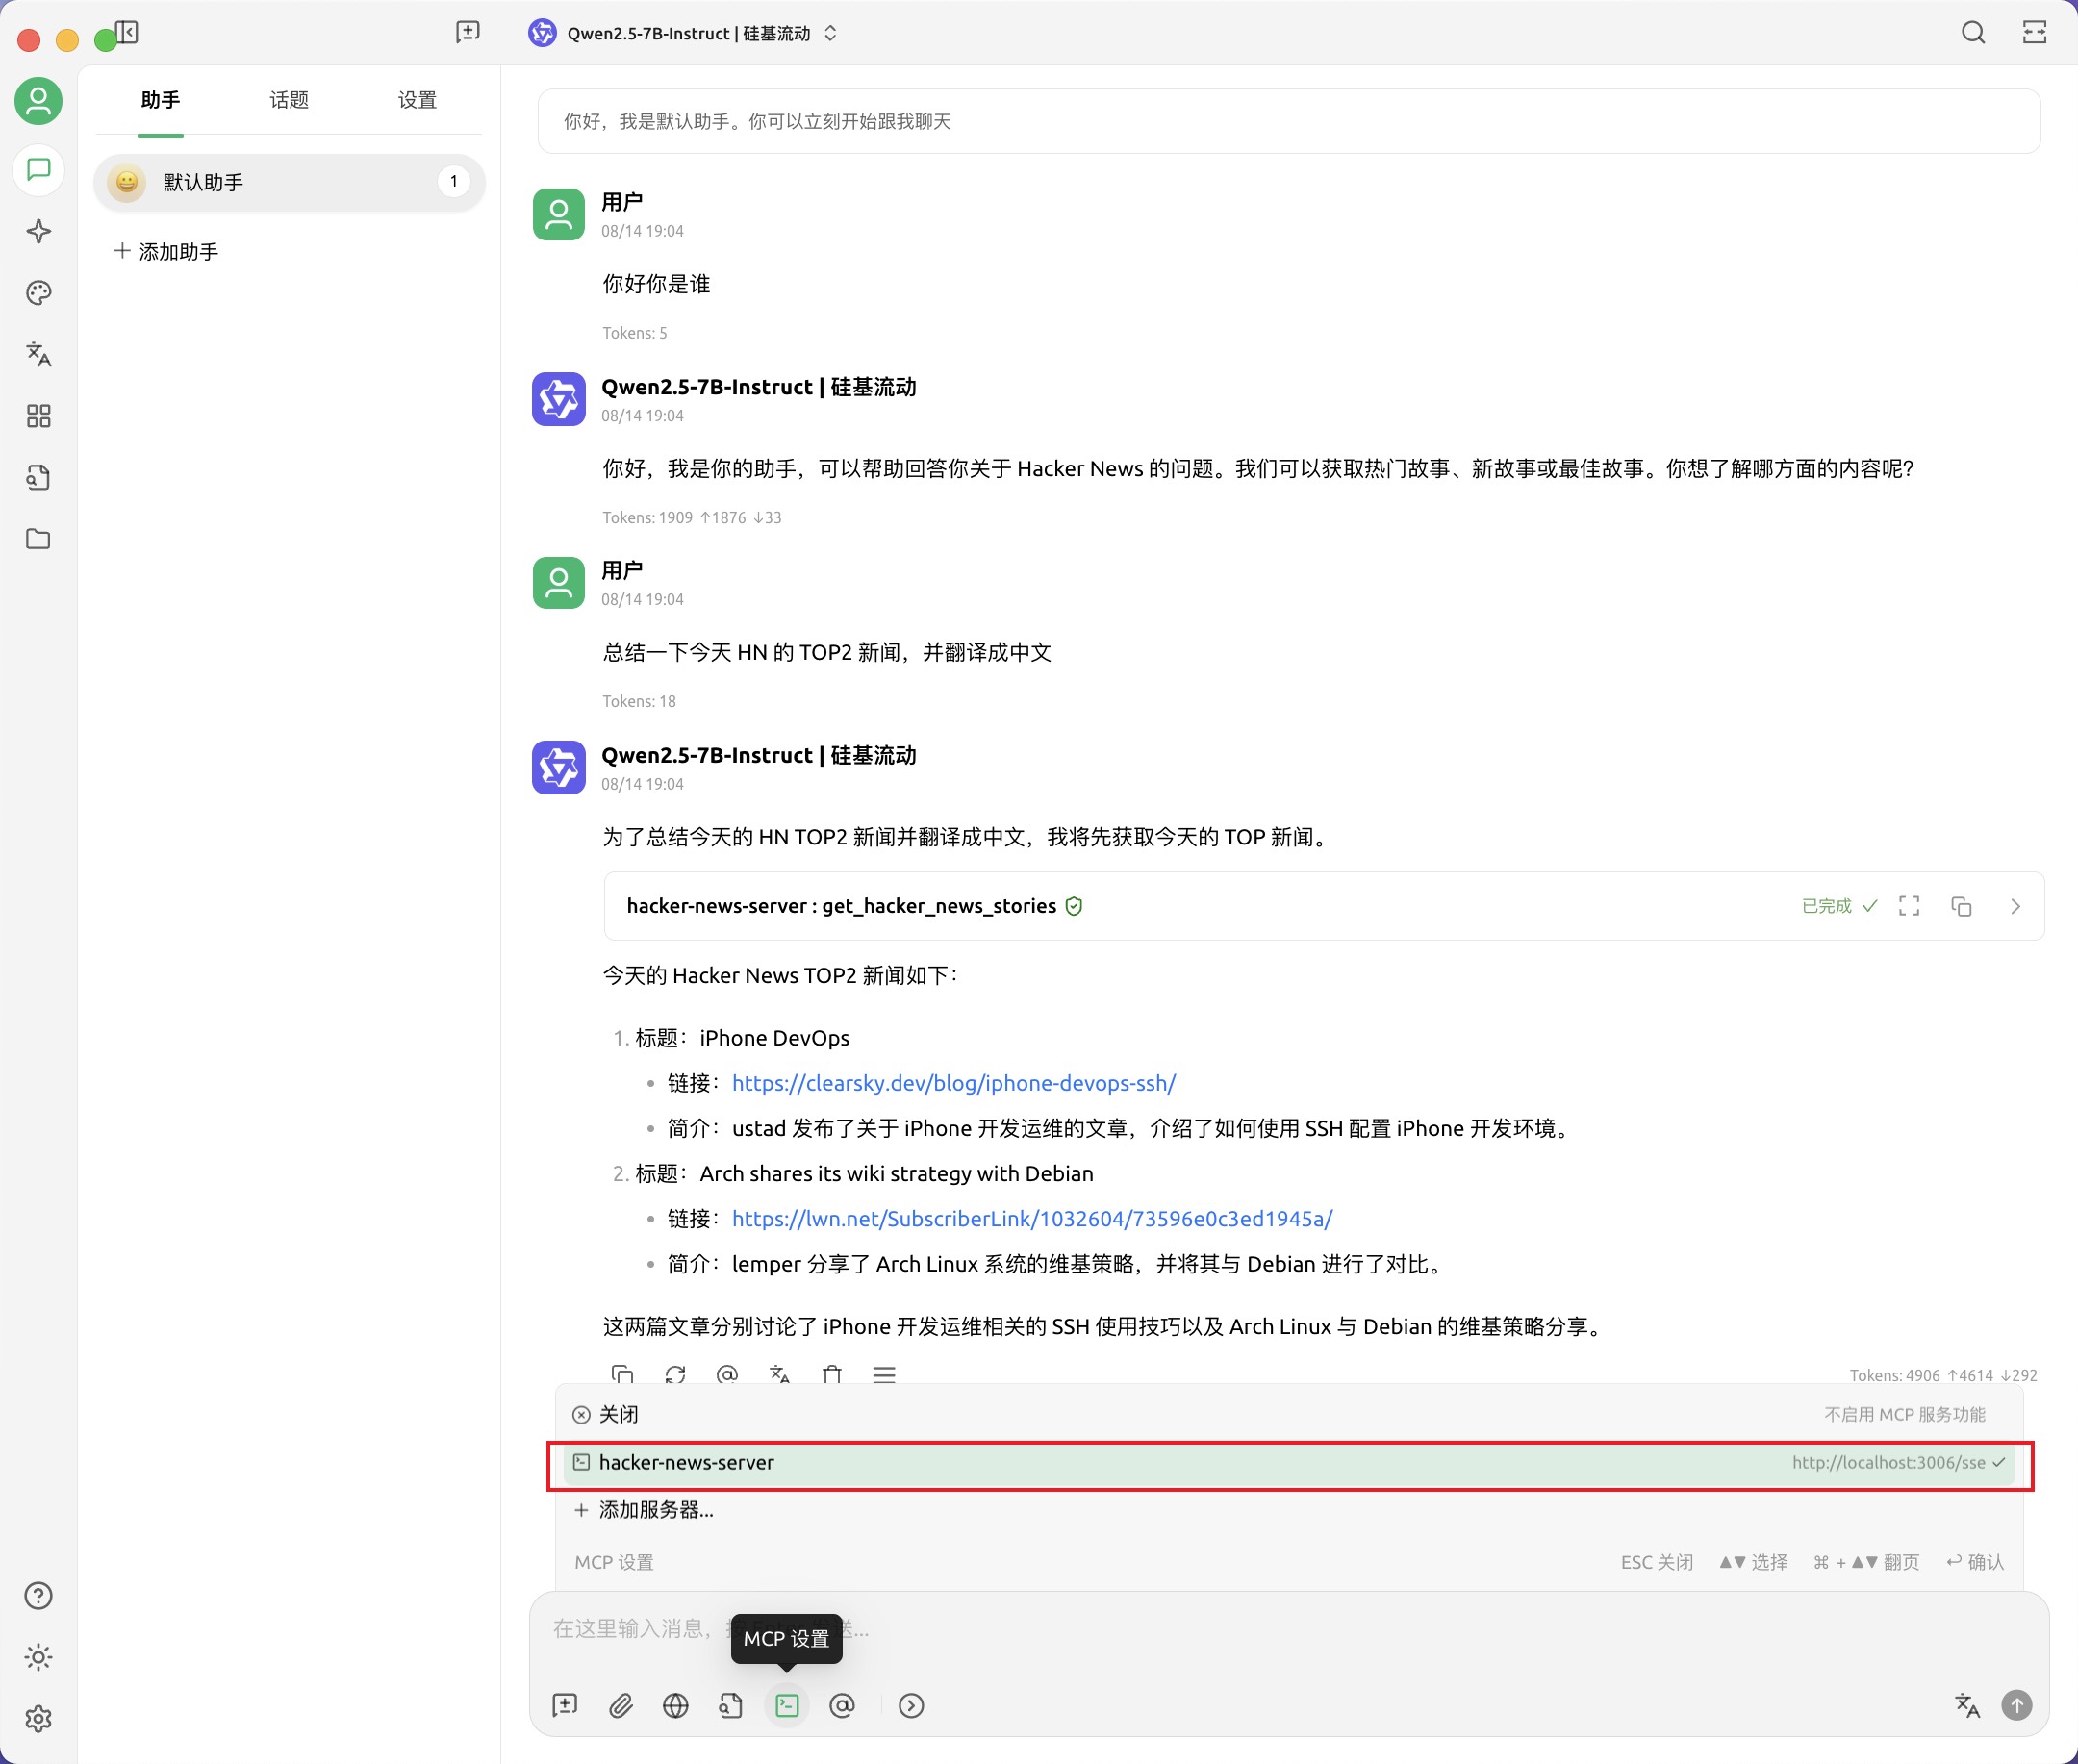Screen dimensions: 2078x1764
Task: Click new topic icon in input toolbar
Action: 565,1705
